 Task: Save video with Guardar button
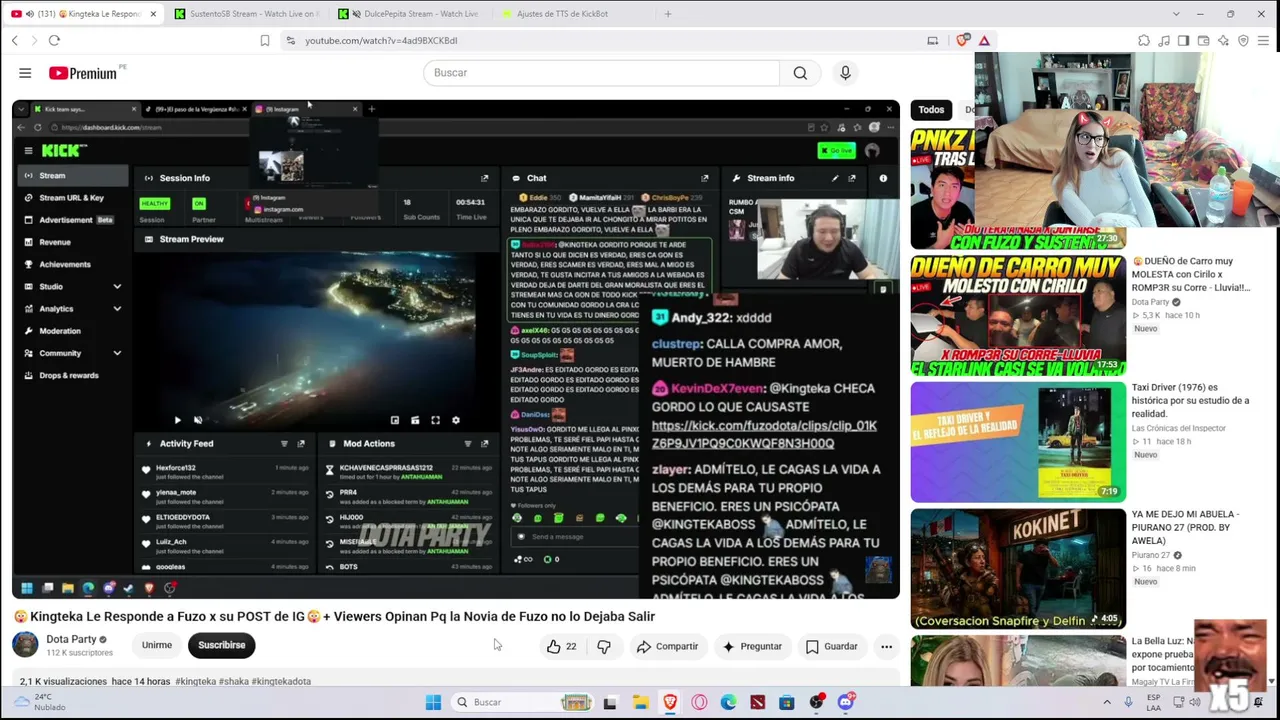832,646
